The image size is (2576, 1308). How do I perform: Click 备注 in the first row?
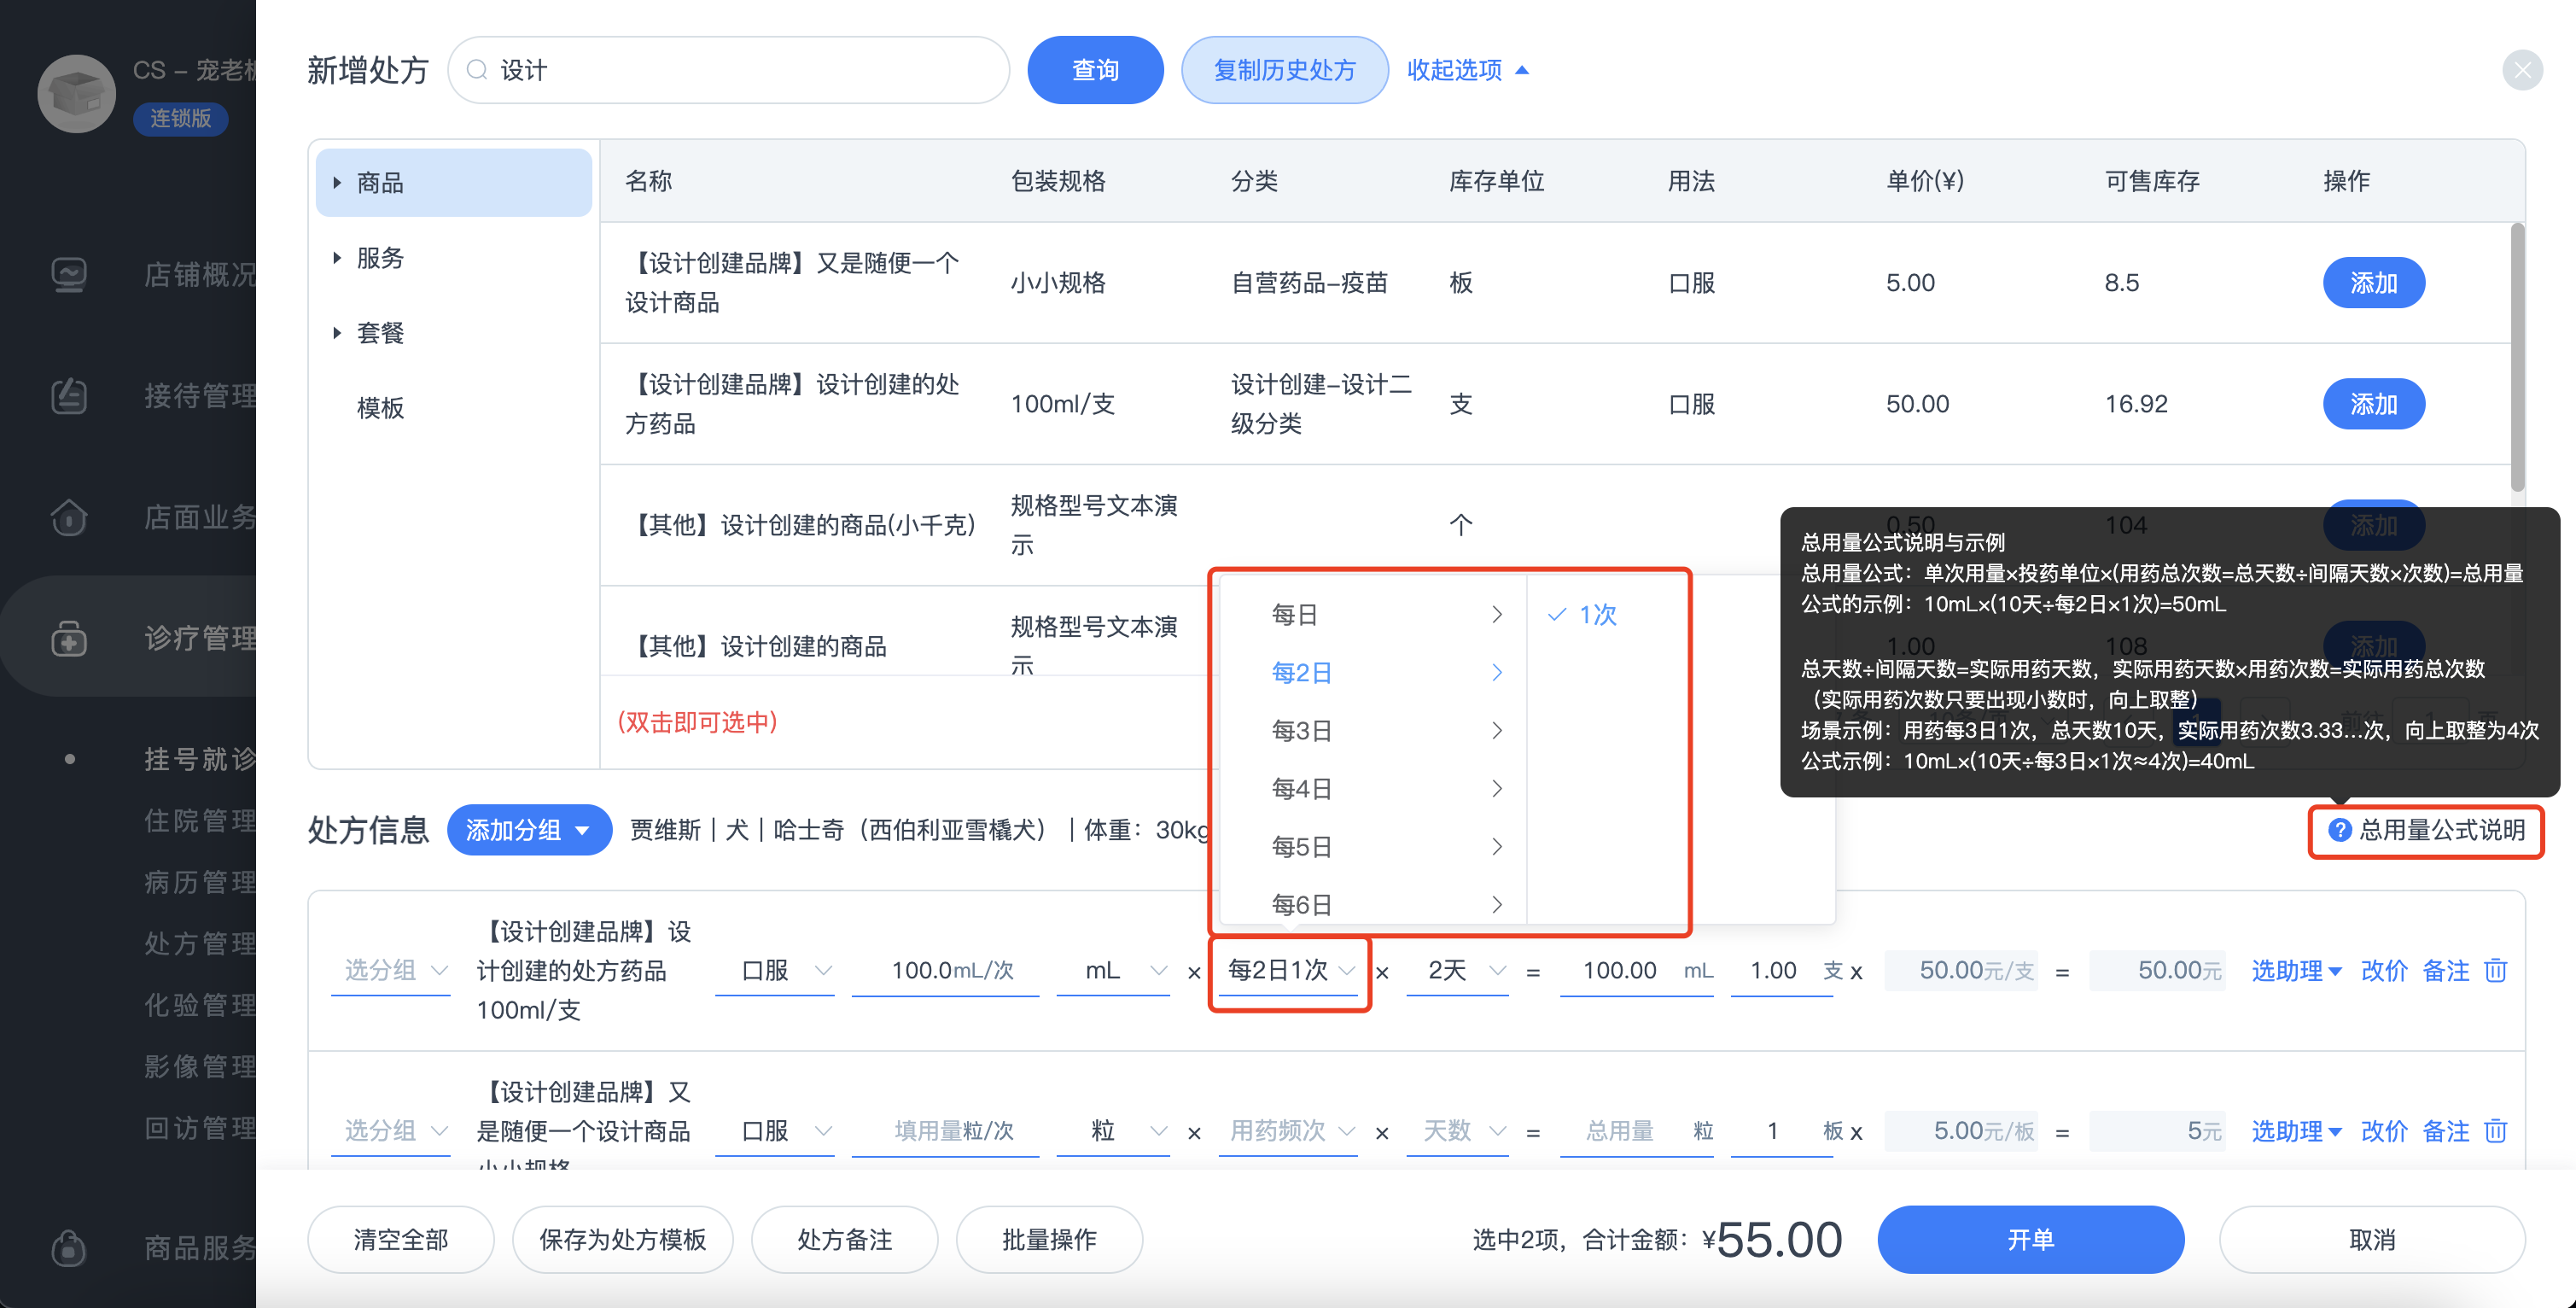click(x=2446, y=970)
